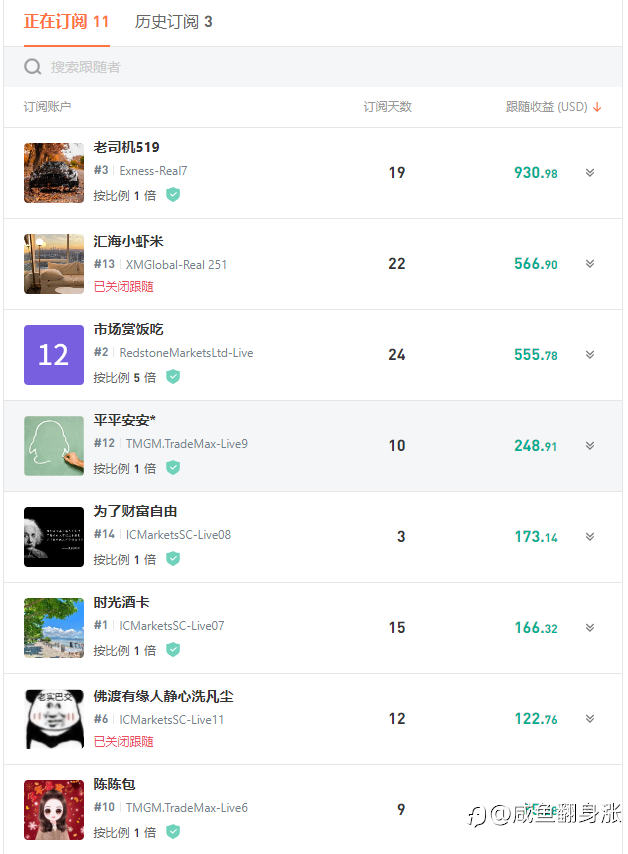This screenshot has height=854, width=628.
Task: Click green shield badge for 陈陈包
Action: point(173,831)
